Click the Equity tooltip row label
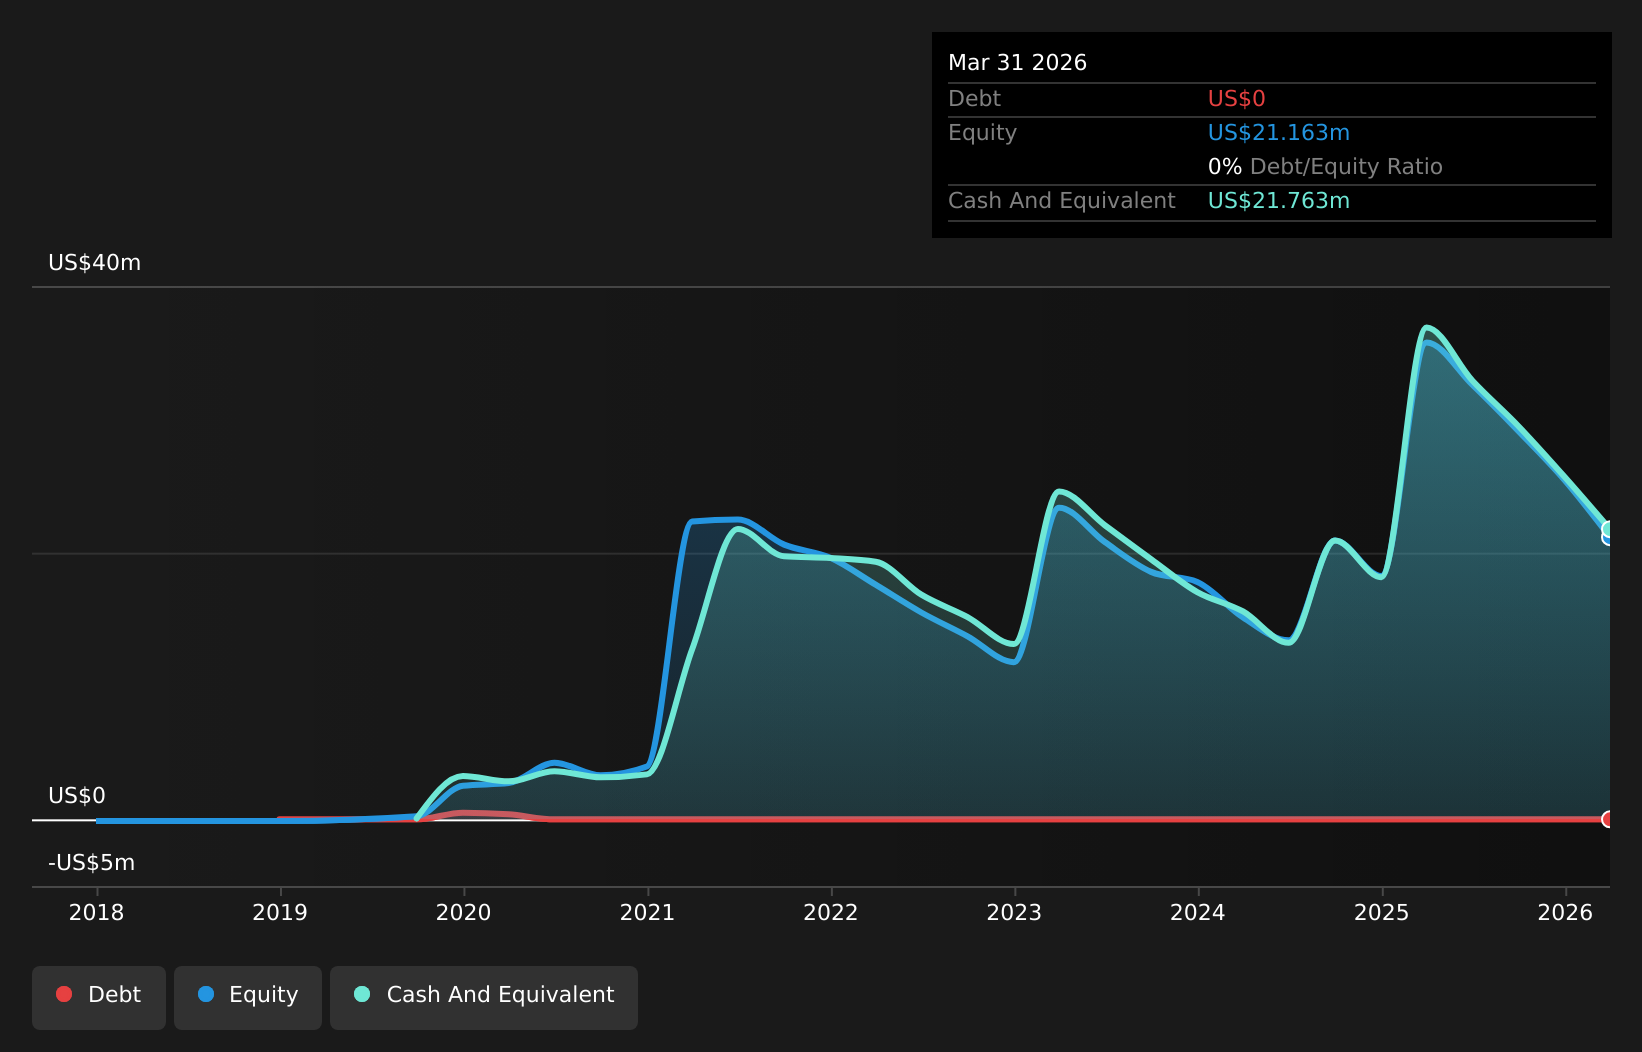1642x1052 pixels. (x=982, y=133)
